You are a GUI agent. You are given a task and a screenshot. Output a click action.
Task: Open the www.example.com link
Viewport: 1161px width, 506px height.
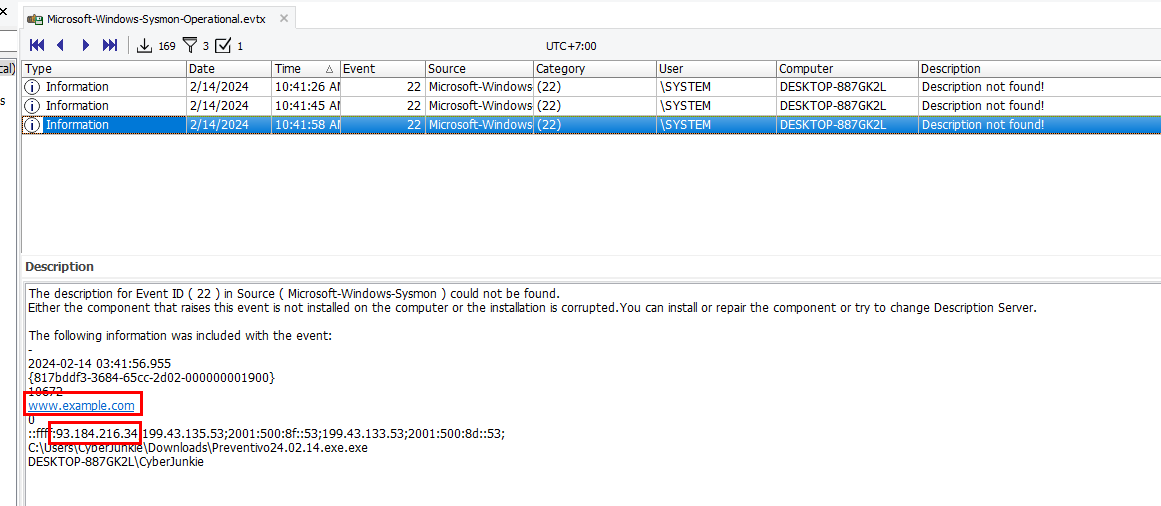pos(81,405)
